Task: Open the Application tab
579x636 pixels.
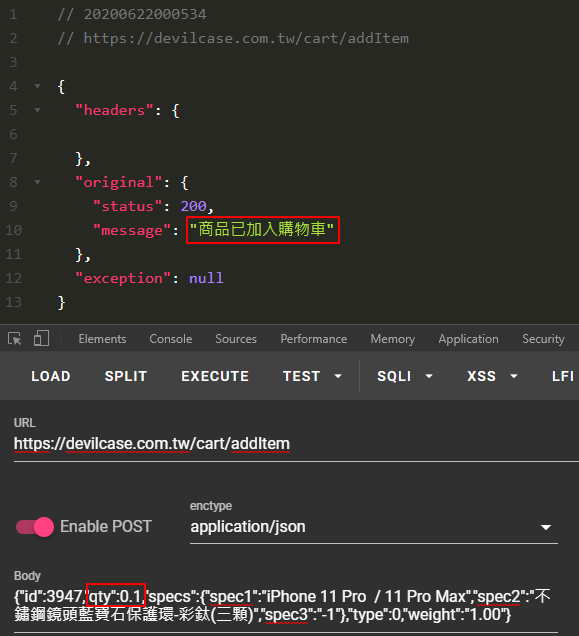Action: pos(468,339)
